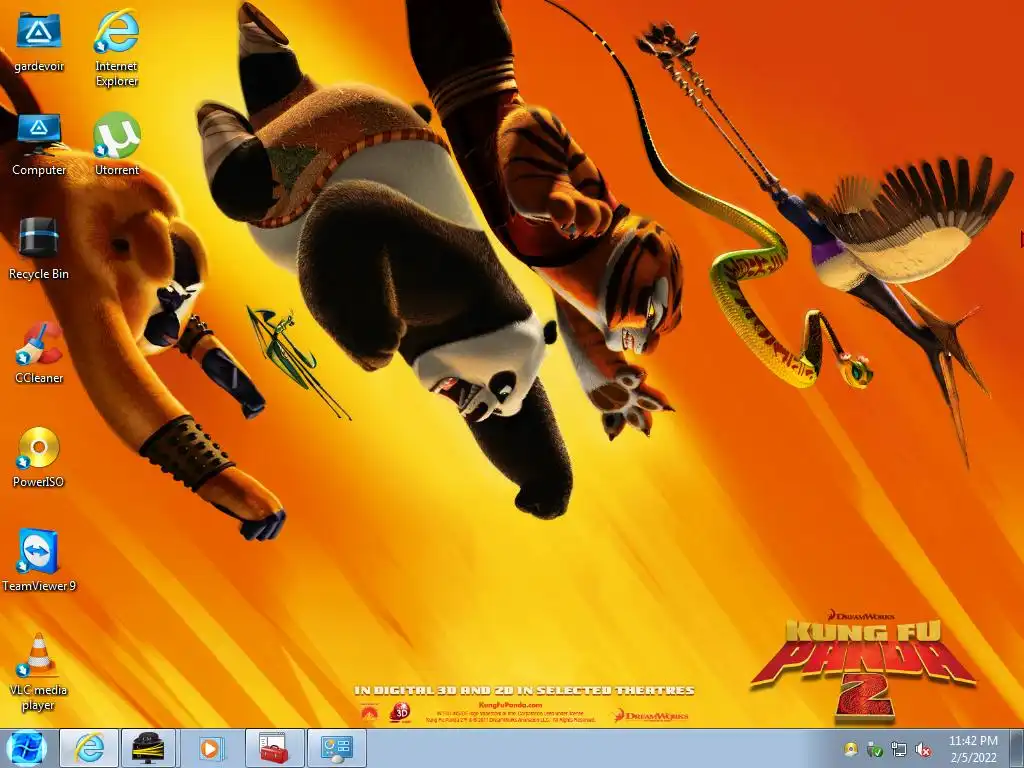Click the Show desktop button at taskbar end
Screen dimensions: 1024x768
pyautogui.click(x=1017, y=749)
